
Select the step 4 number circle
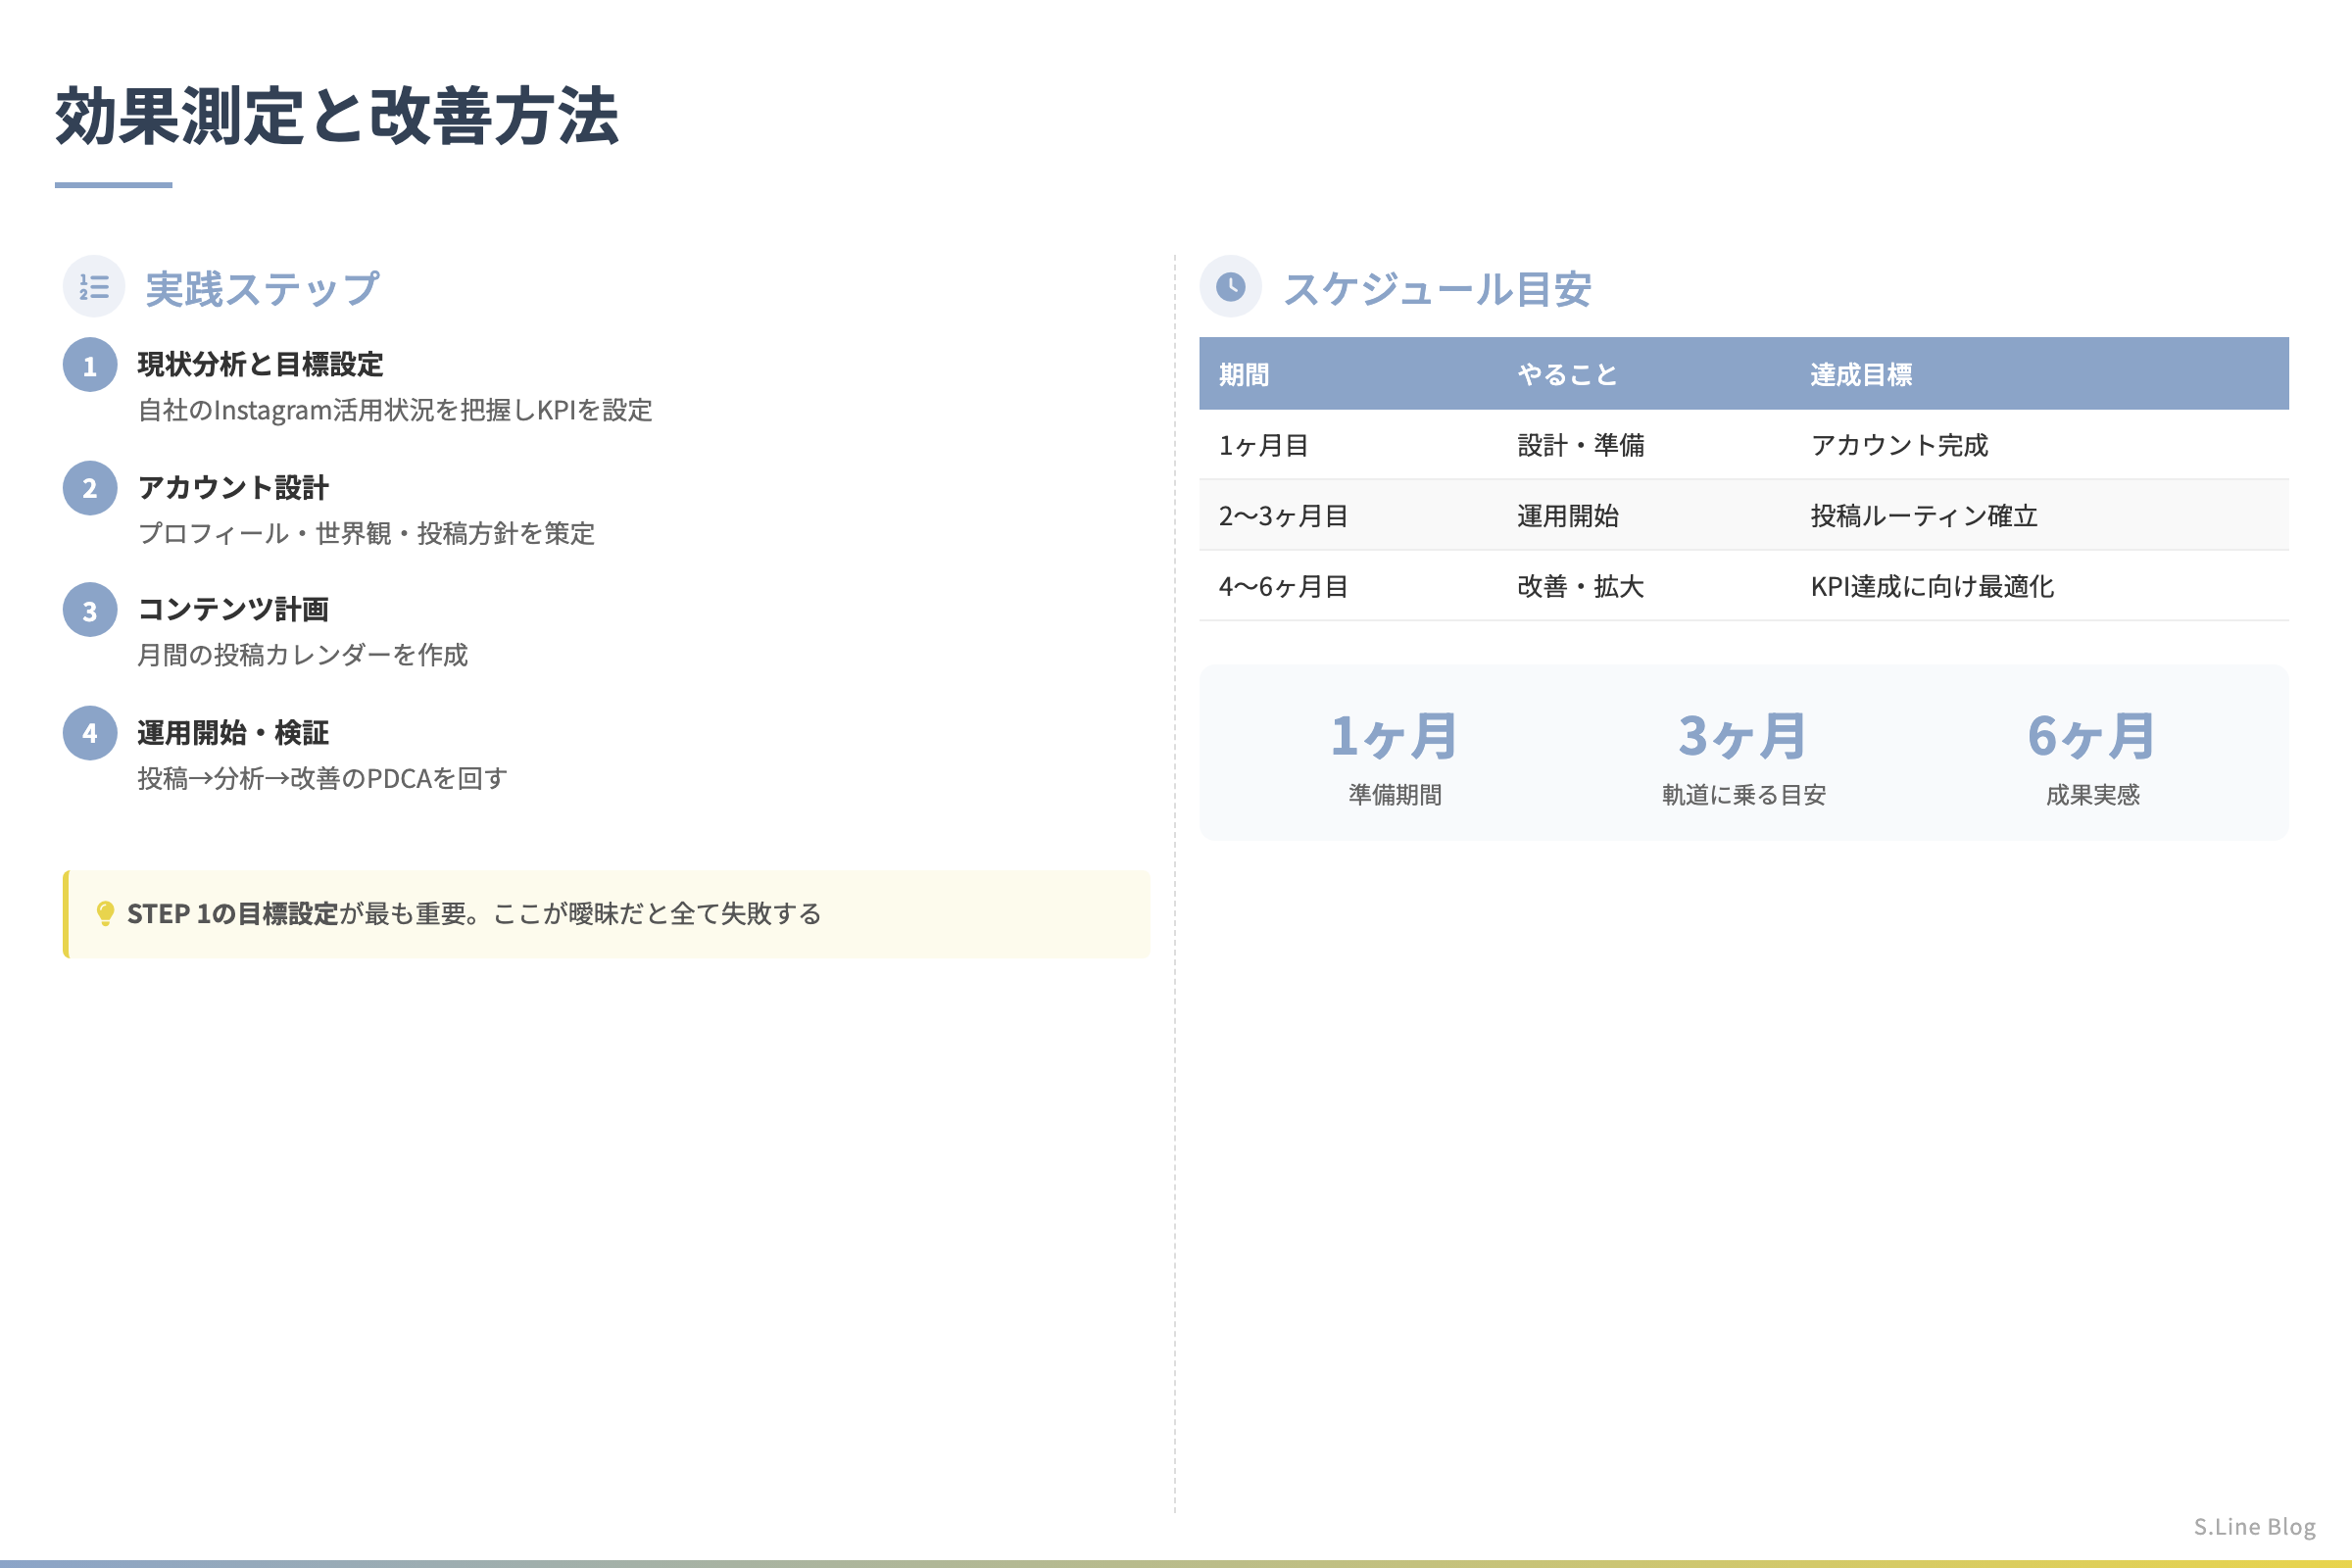click(90, 733)
